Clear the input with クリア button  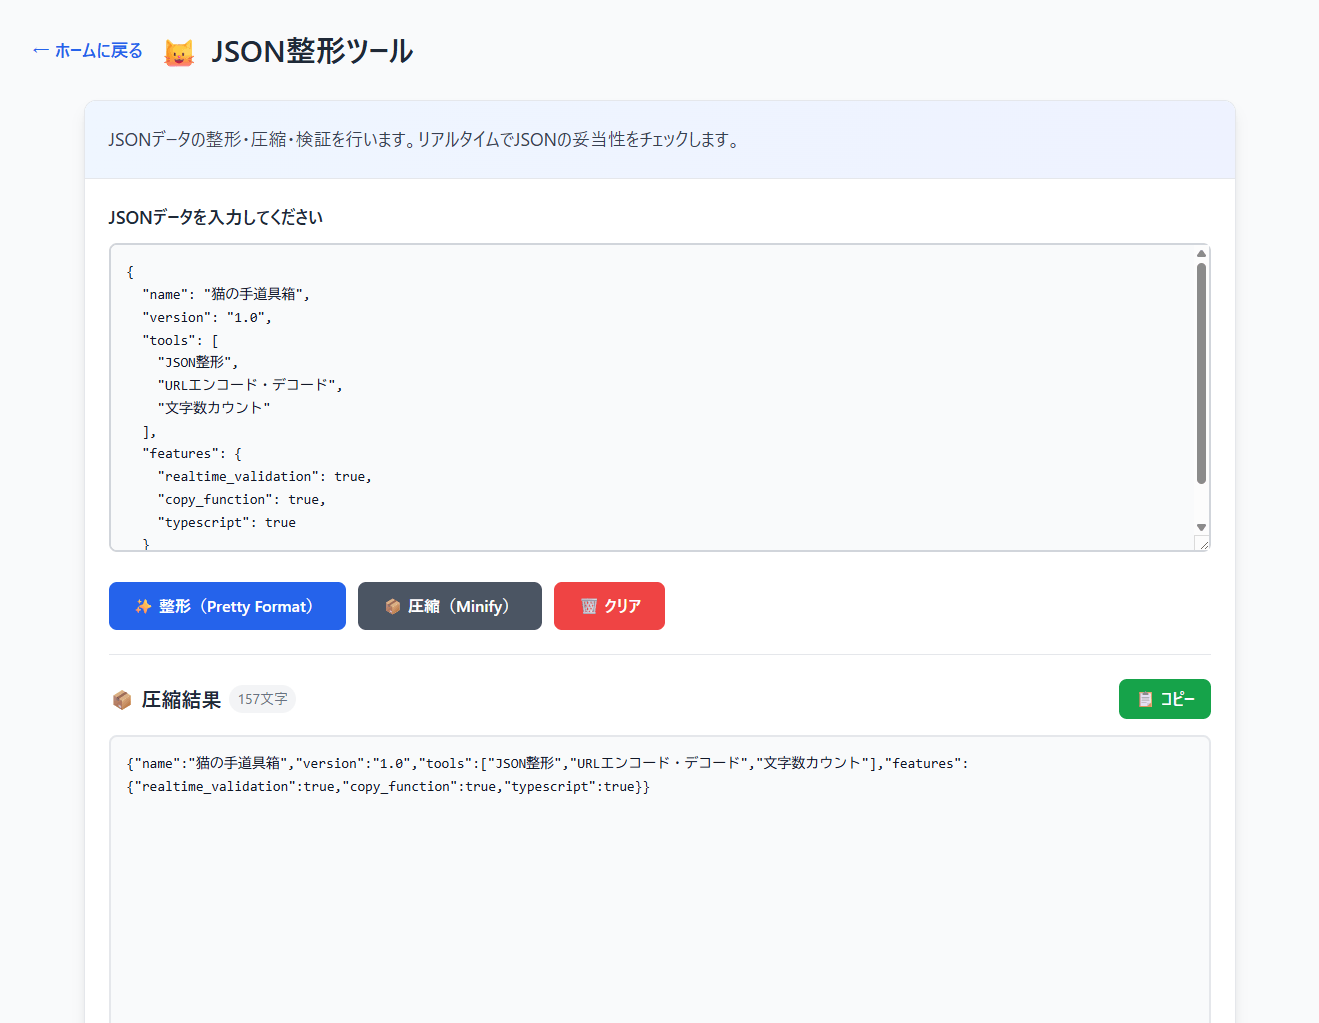coord(609,606)
